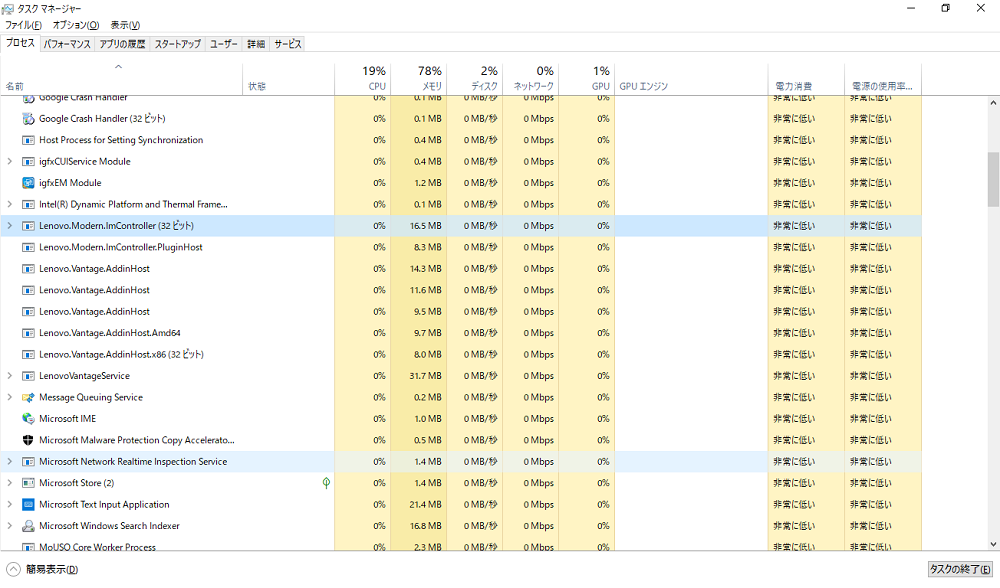Click the LenovoVantageService process icon

point(28,376)
